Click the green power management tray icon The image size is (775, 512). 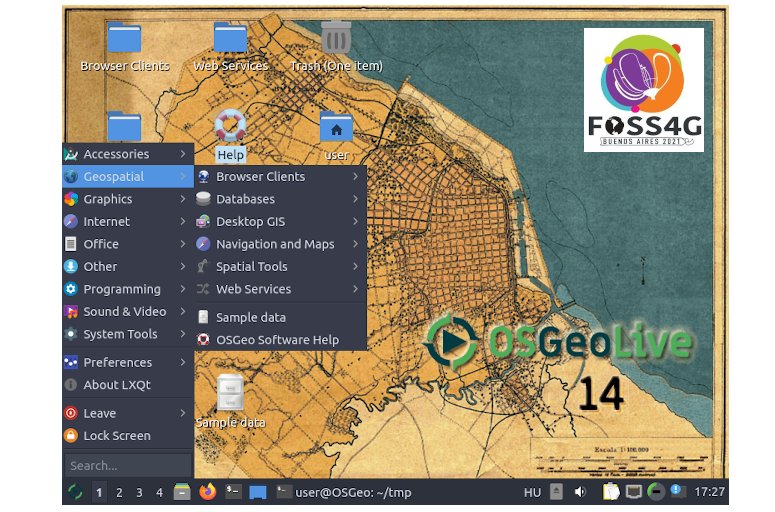656,492
